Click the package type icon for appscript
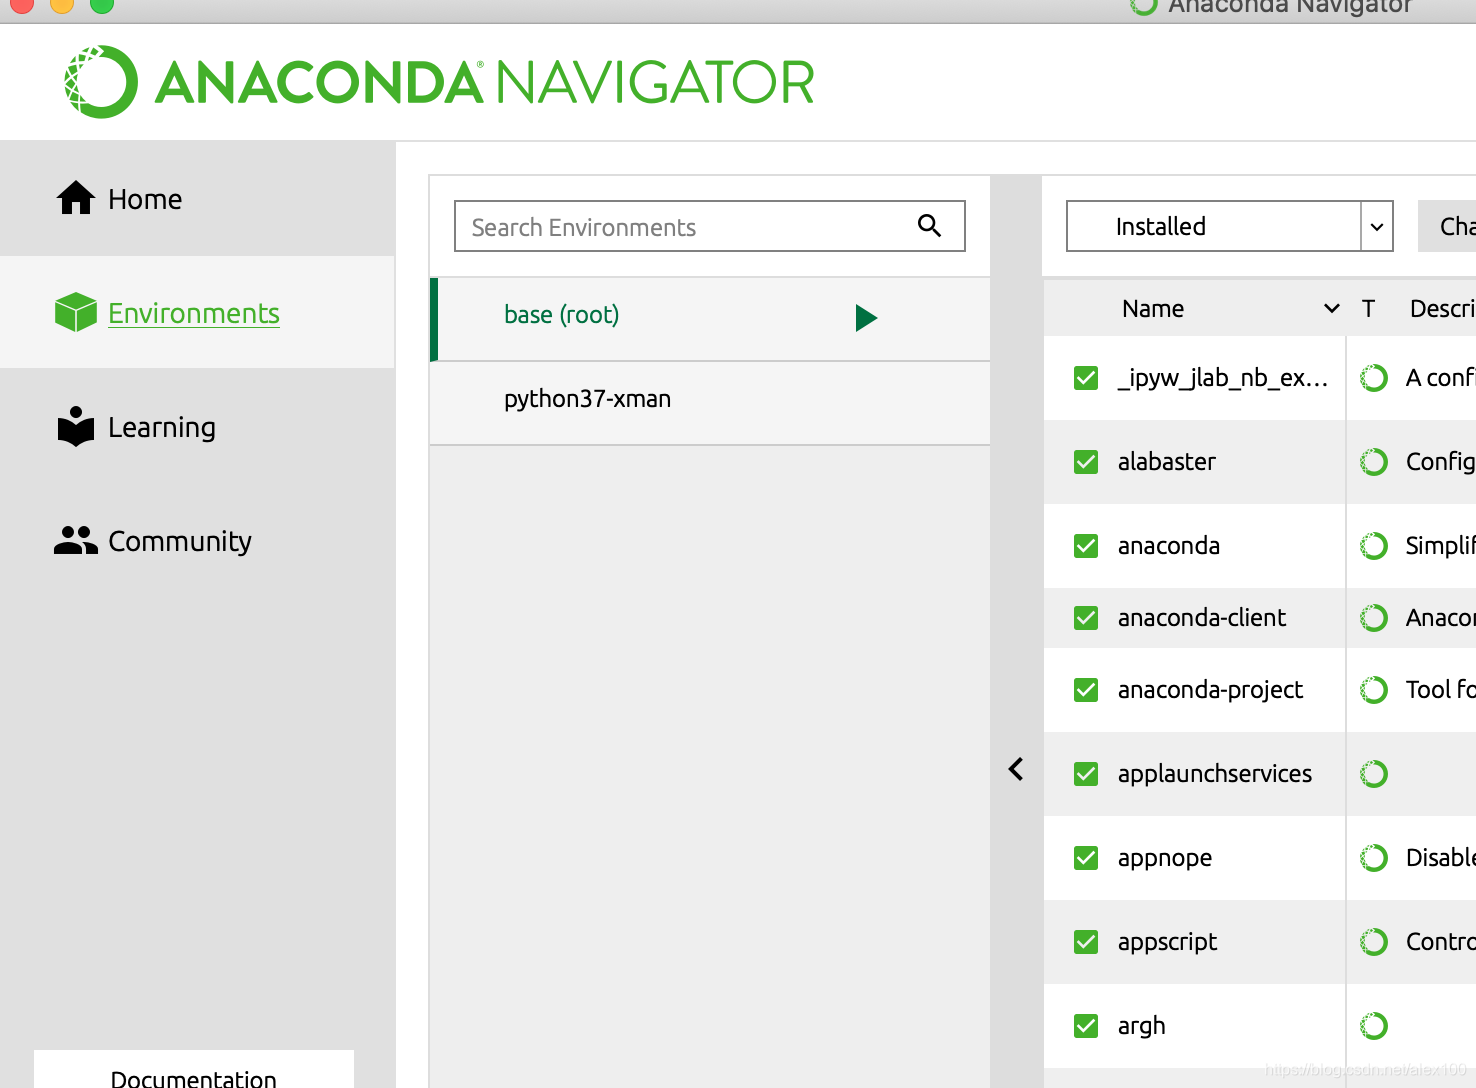The image size is (1476, 1088). (1374, 942)
